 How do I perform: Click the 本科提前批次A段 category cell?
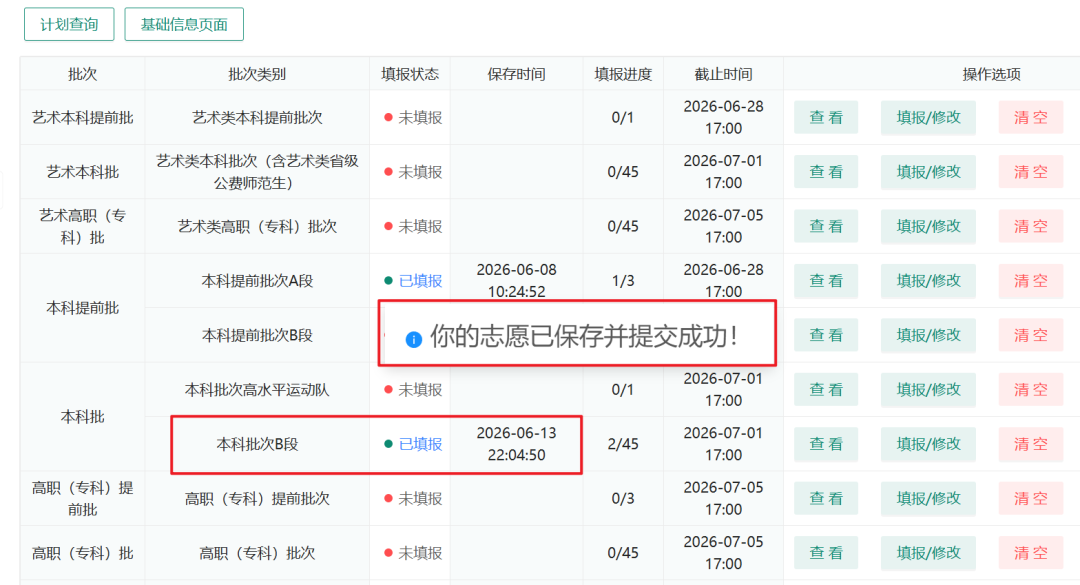(257, 280)
